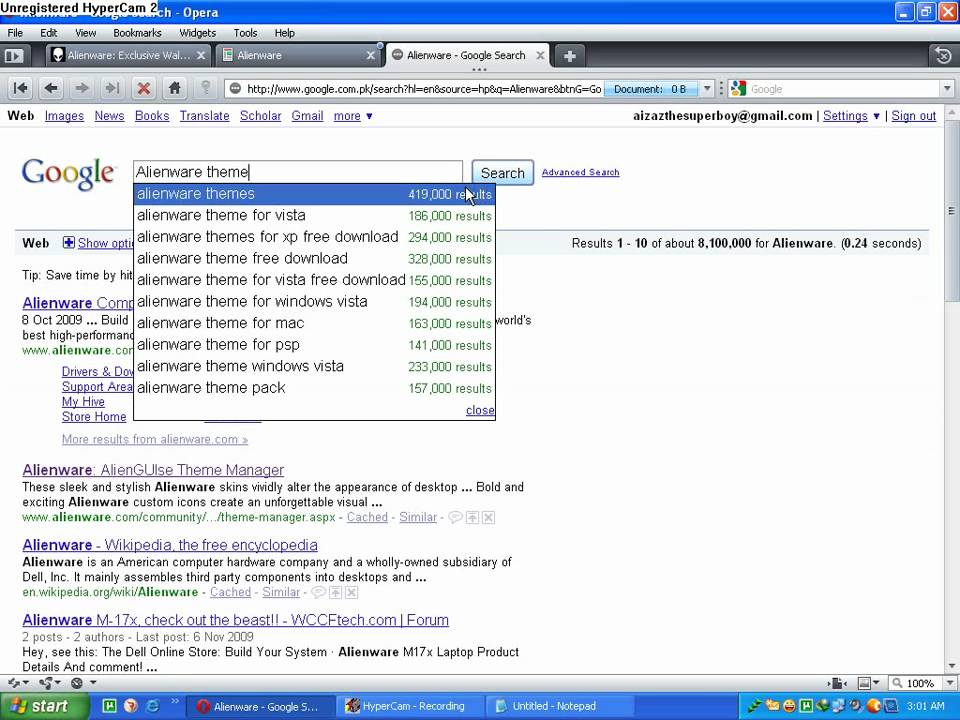Open Cached link for Wikipedia result

(230, 592)
